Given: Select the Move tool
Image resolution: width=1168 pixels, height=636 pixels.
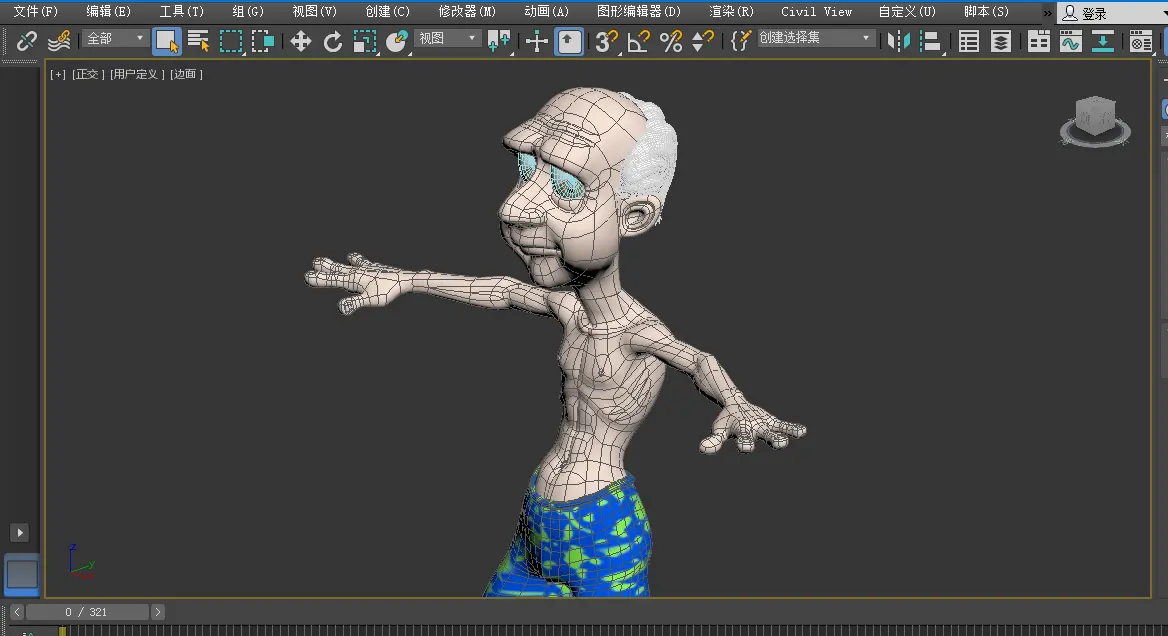Looking at the screenshot, I should coord(301,41).
